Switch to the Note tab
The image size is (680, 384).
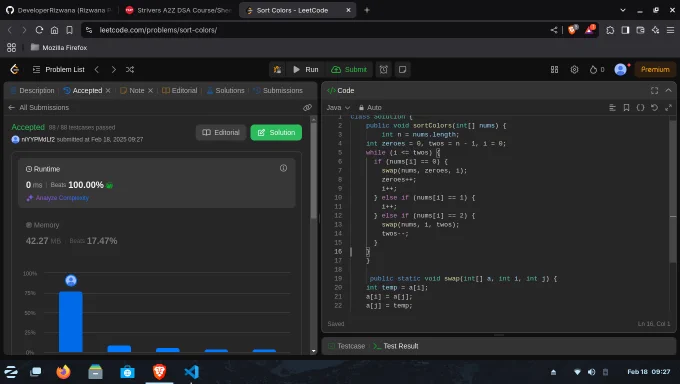132,90
